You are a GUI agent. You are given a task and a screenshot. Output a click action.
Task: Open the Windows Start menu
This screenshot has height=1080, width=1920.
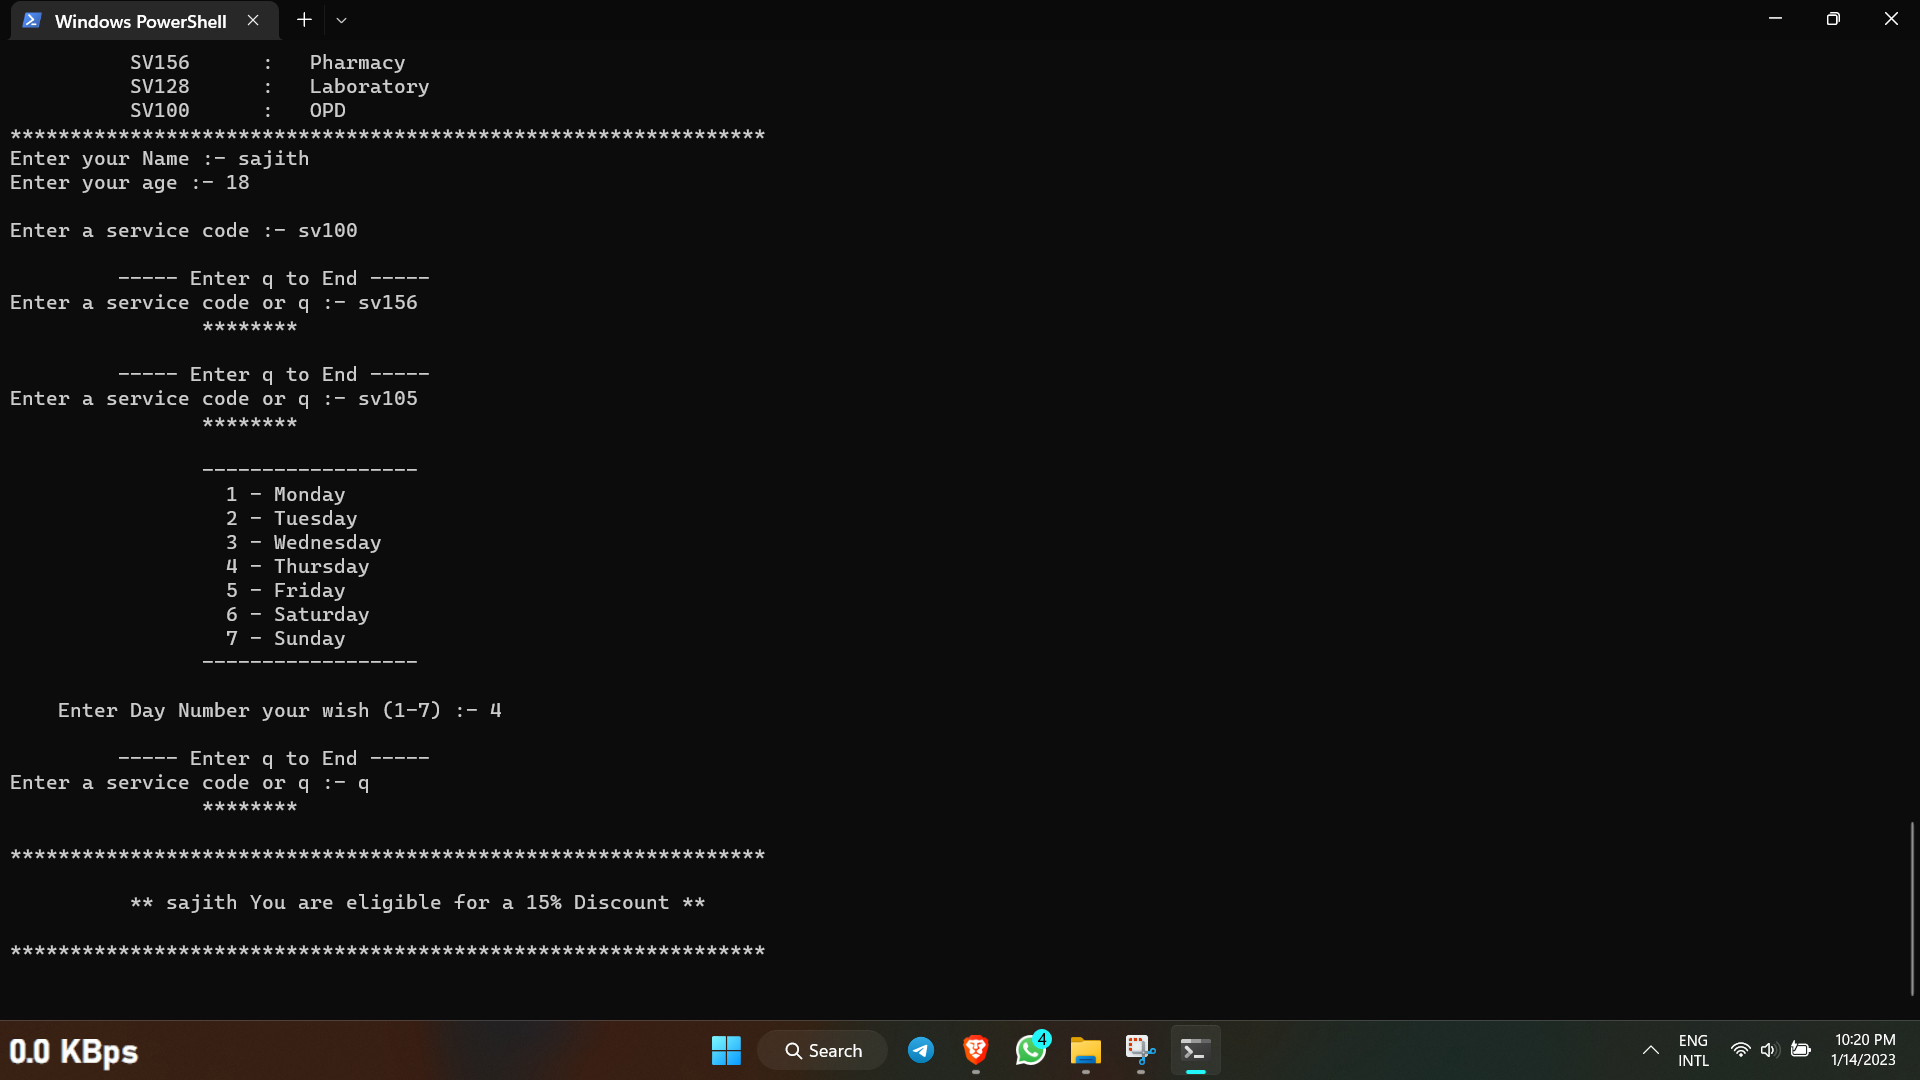[726, 1050]
